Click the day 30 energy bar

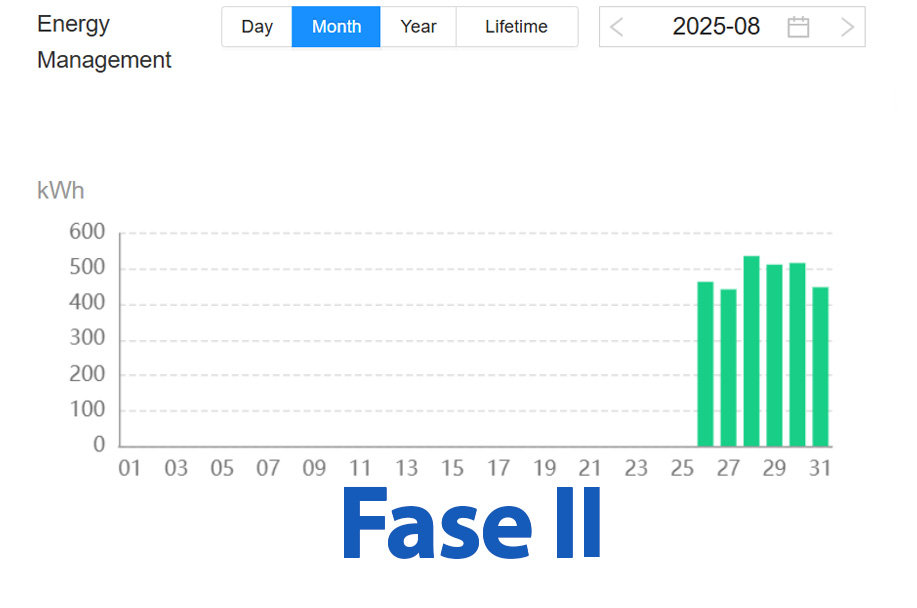click(x=796, y=355)
